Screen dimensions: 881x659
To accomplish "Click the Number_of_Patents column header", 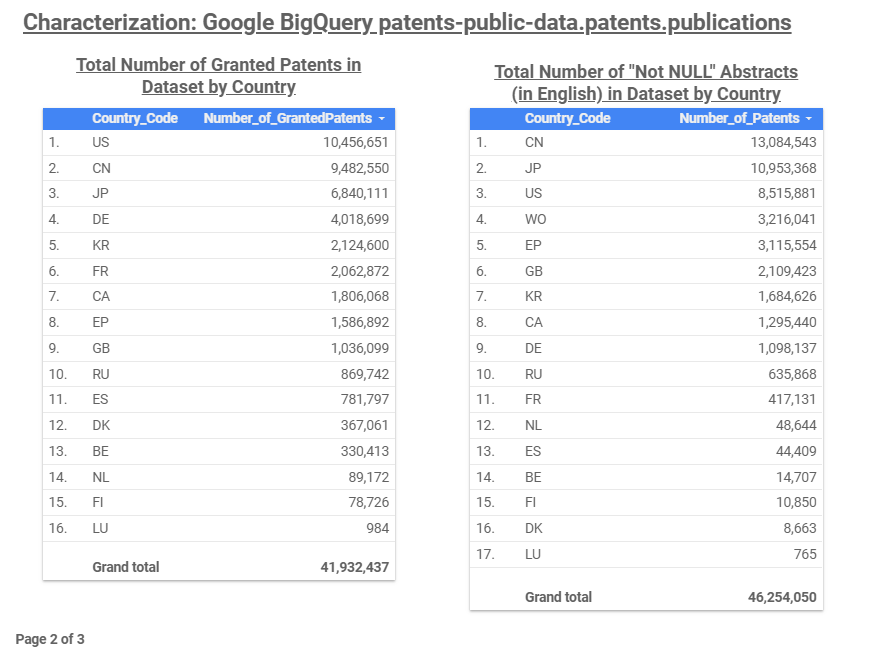I will tap(739, 118).
